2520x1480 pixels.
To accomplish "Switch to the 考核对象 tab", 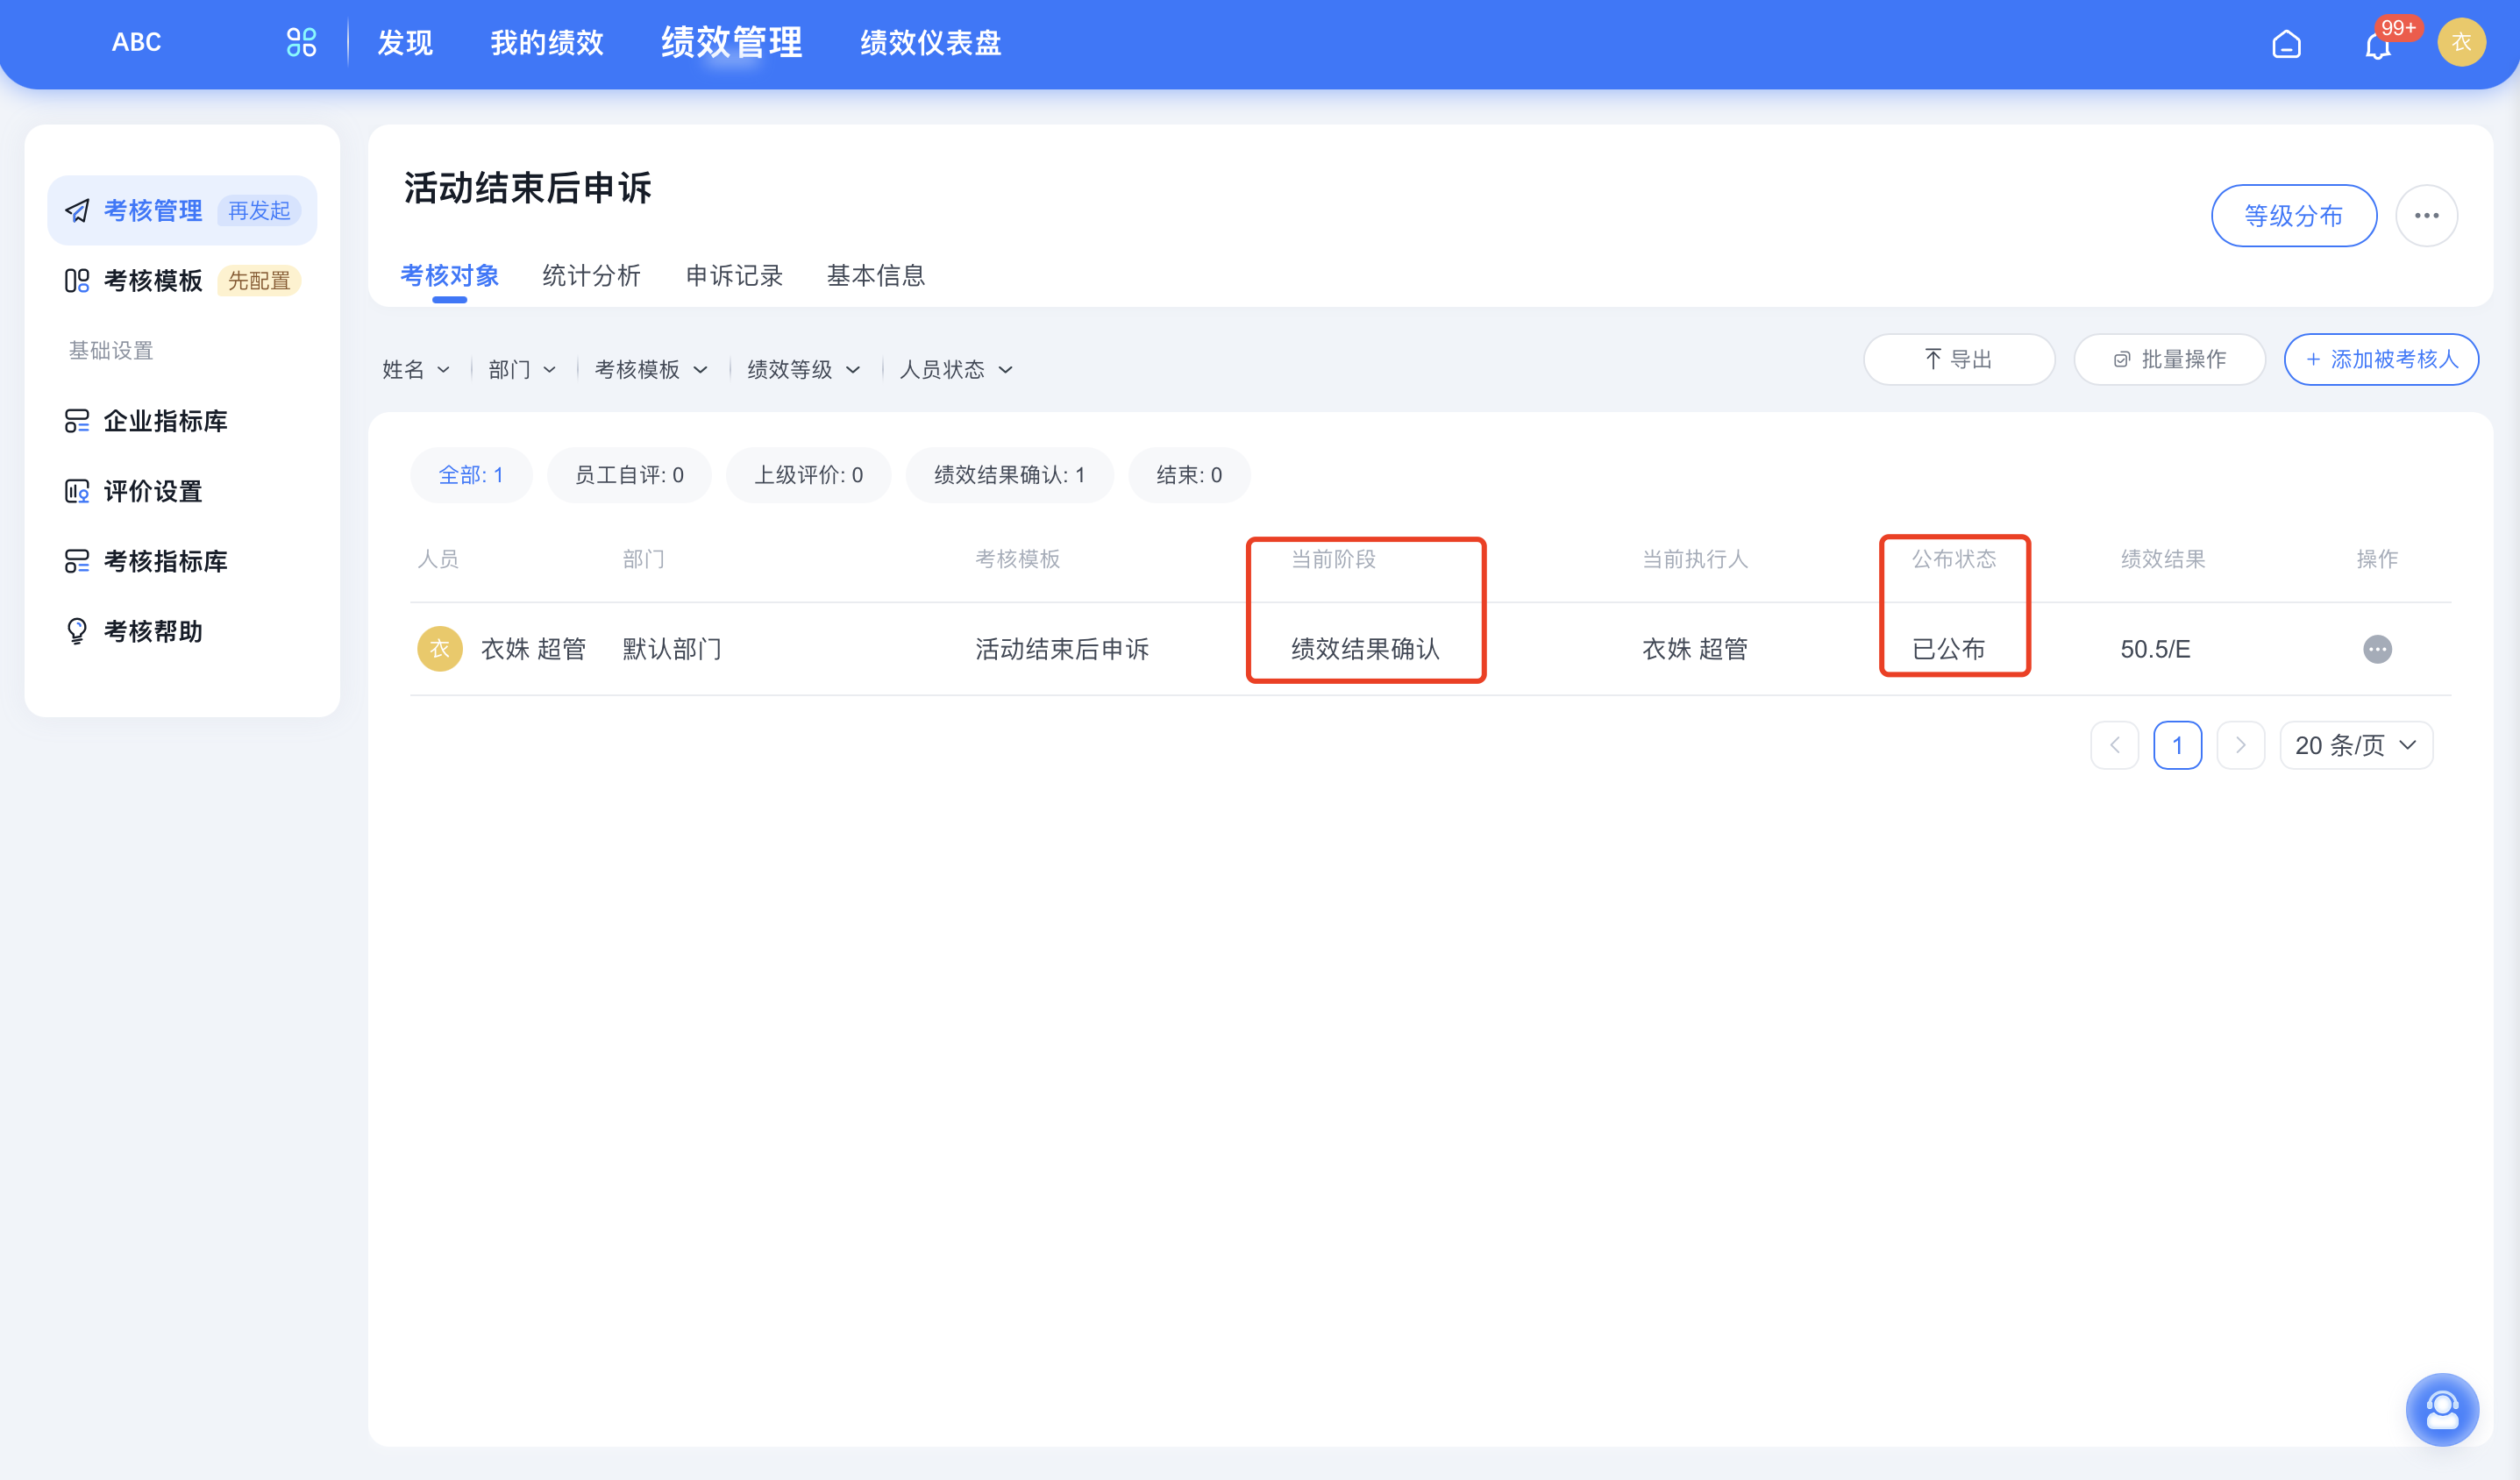I will (x=449, y=276).
